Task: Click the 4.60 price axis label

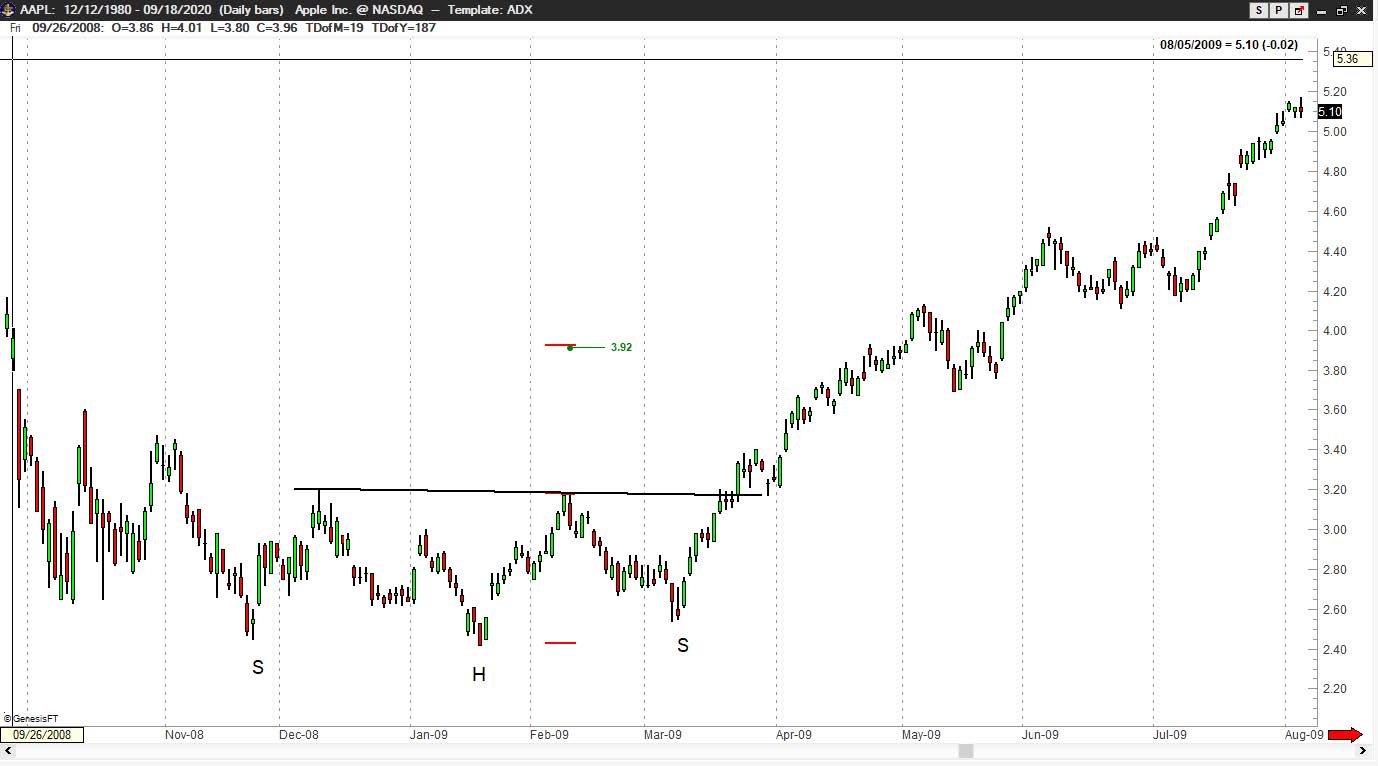Action: (x=1334, y=212)
